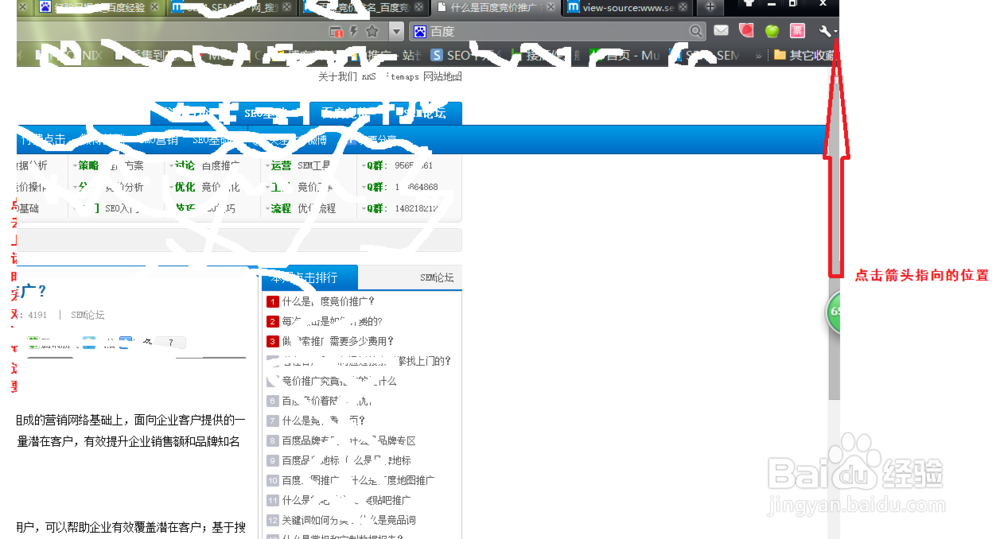
Task: Expand the bookmarks overflow chevron »
Action: pyautogui.click(x=758, y=55)
